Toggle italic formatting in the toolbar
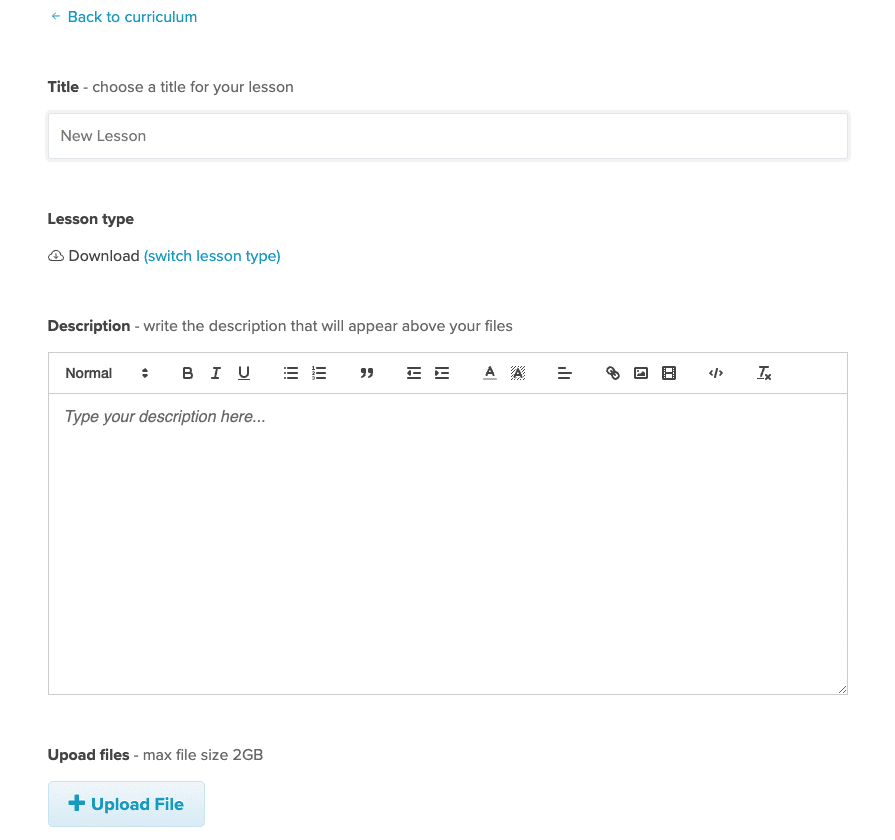 (215, 373)
